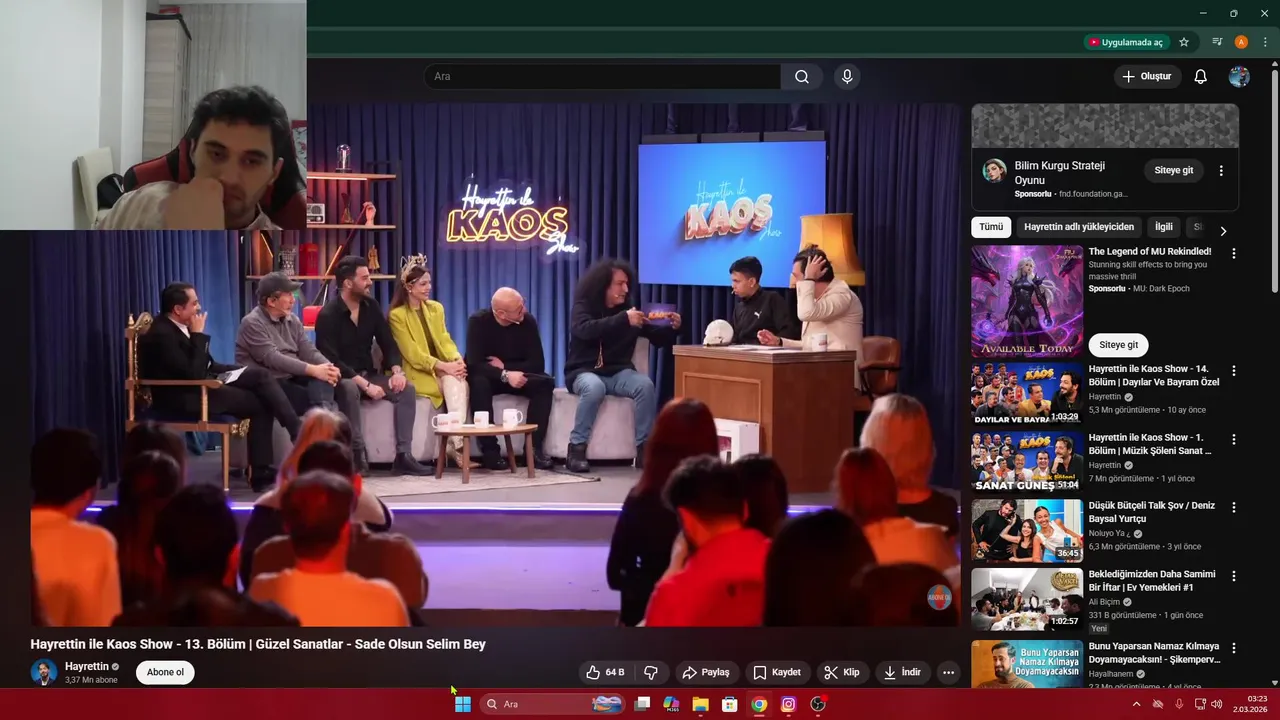Bookmark this page with the star icon
The width and height of the screenshot is (1280, 720).
pos(1184,42)
